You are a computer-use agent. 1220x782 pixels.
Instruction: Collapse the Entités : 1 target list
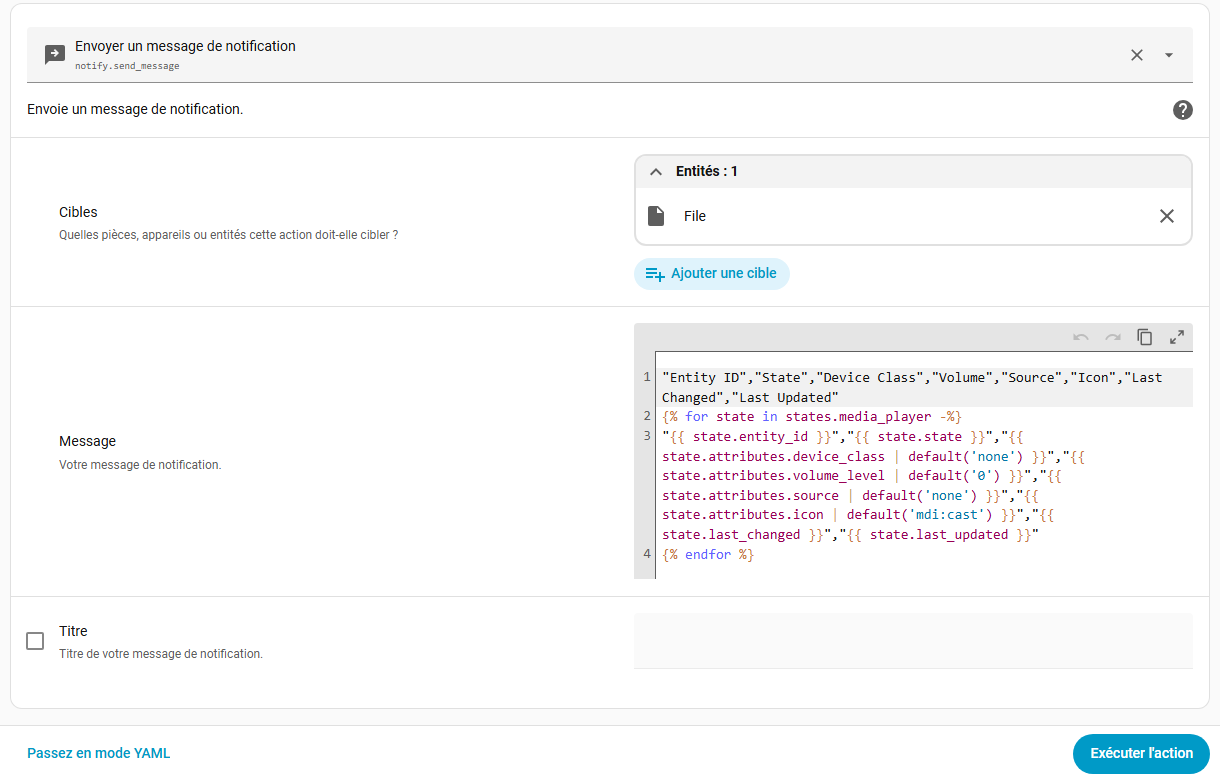point(656,172)
